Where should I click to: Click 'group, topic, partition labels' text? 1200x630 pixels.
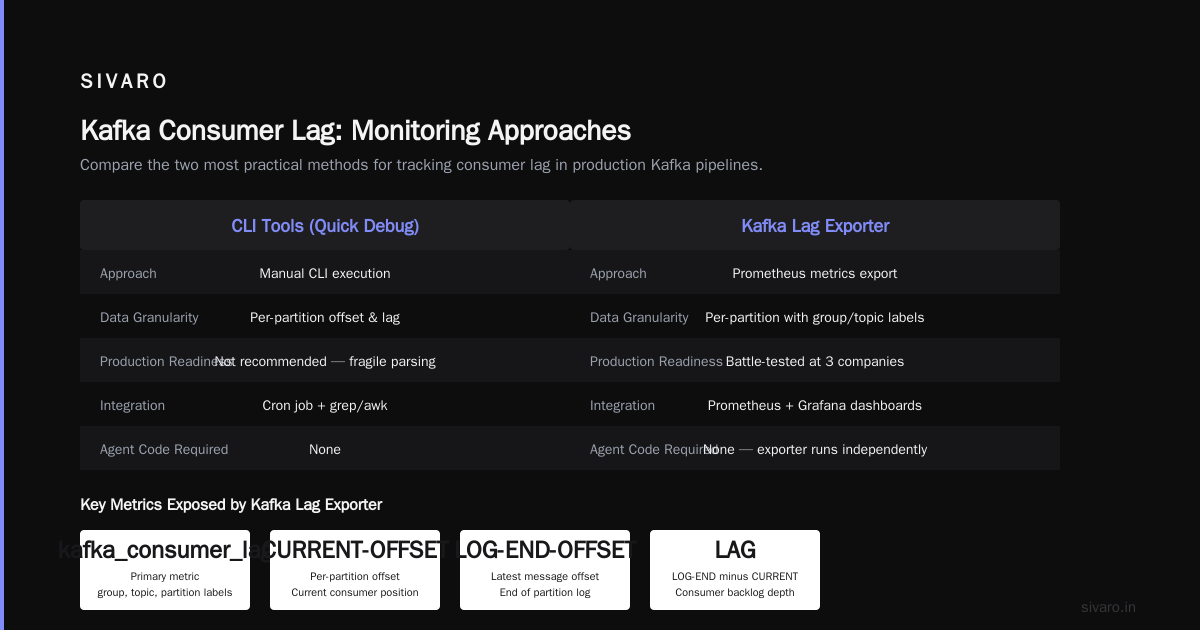[x=165, y=593]
